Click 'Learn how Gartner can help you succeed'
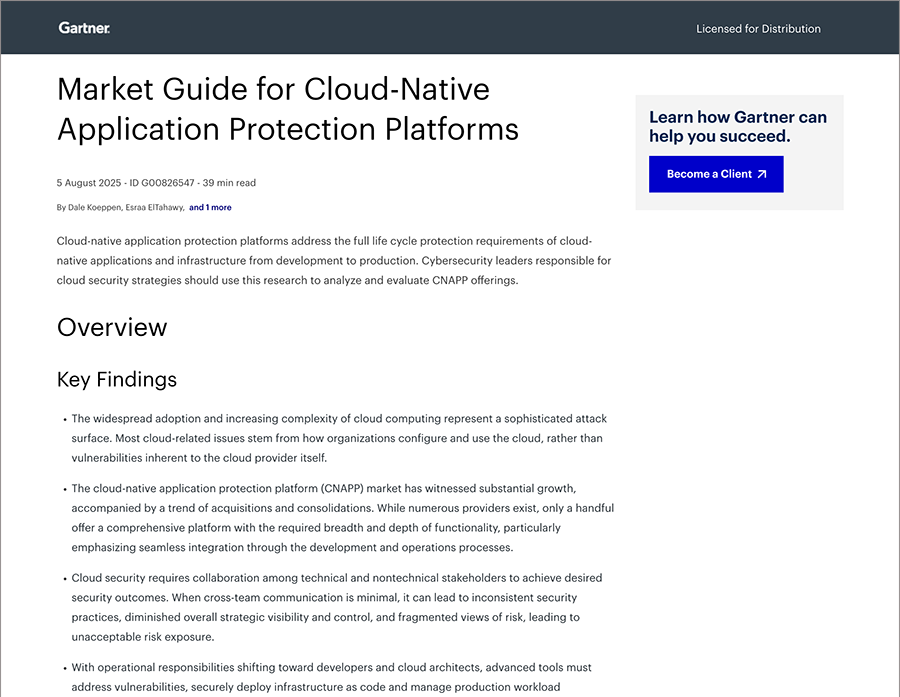 pyautogui.click(x=738, y=127)
